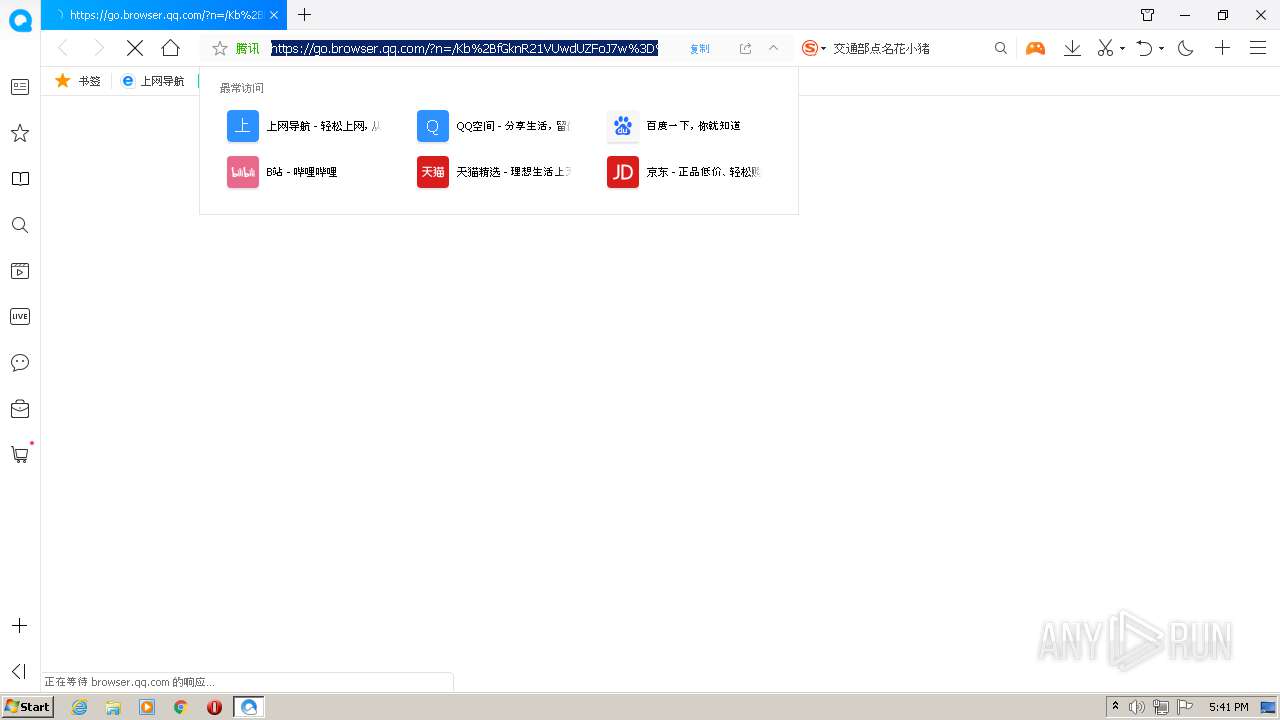Open the skin shirt icon in title bar
The image size is (1280, 720).
tap(1147, 15)
